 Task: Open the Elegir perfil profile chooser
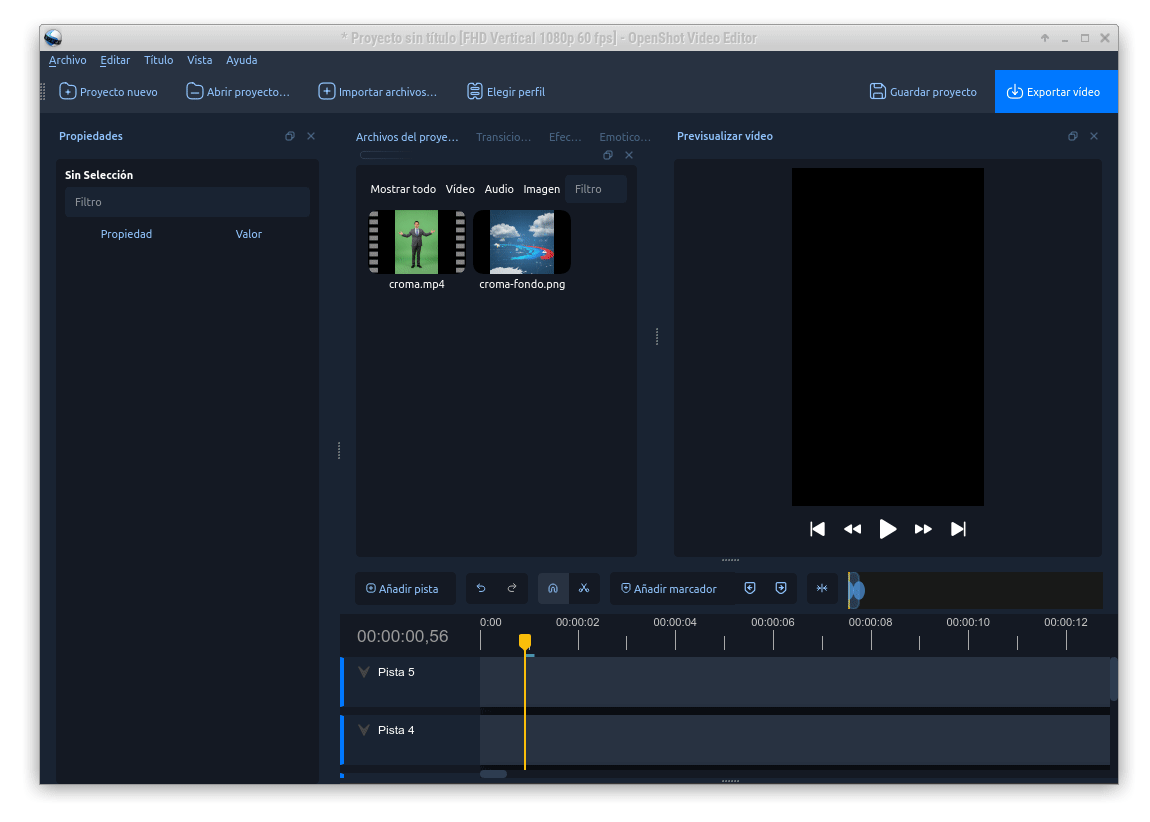click(x=506, y=92)
